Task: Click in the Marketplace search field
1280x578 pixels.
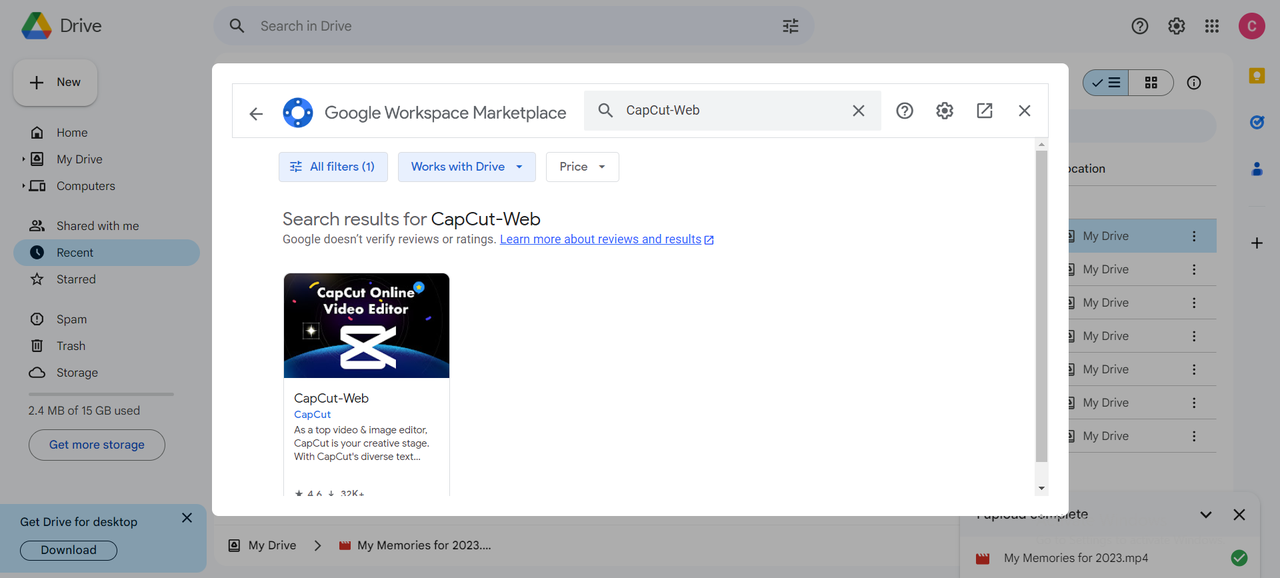Action: point(732,111)
